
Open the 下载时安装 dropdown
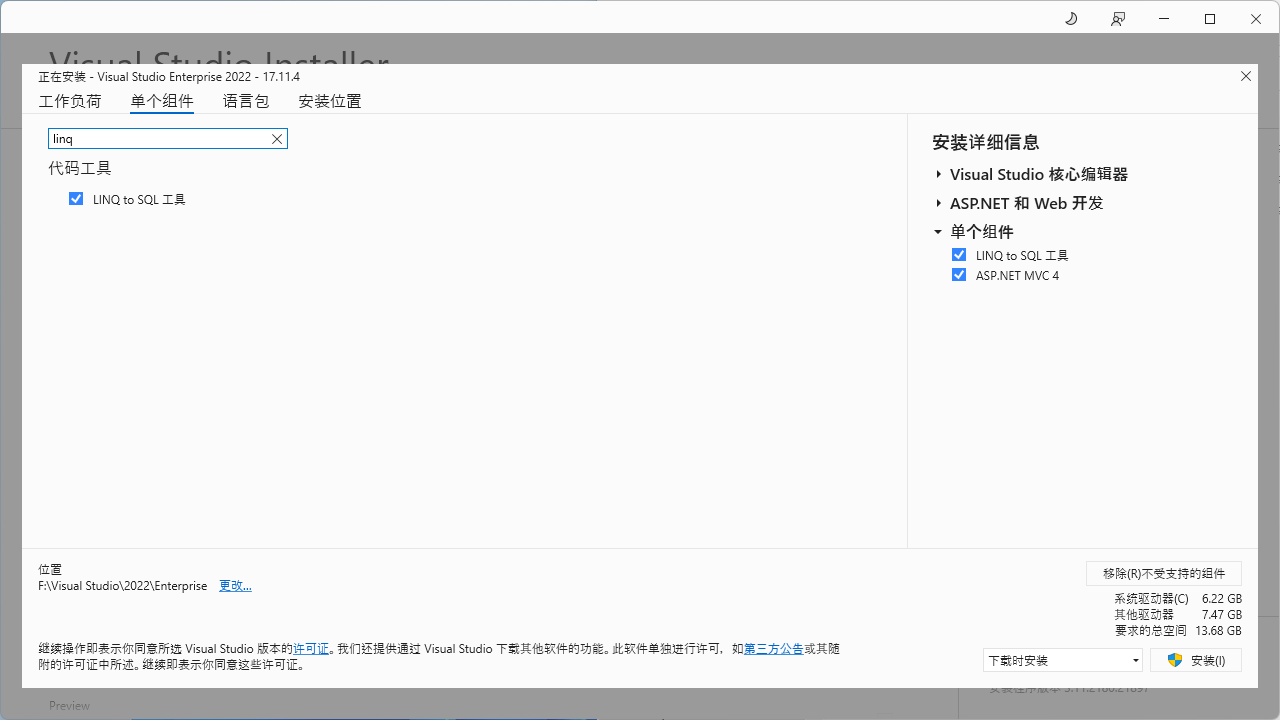(1063, 660)
